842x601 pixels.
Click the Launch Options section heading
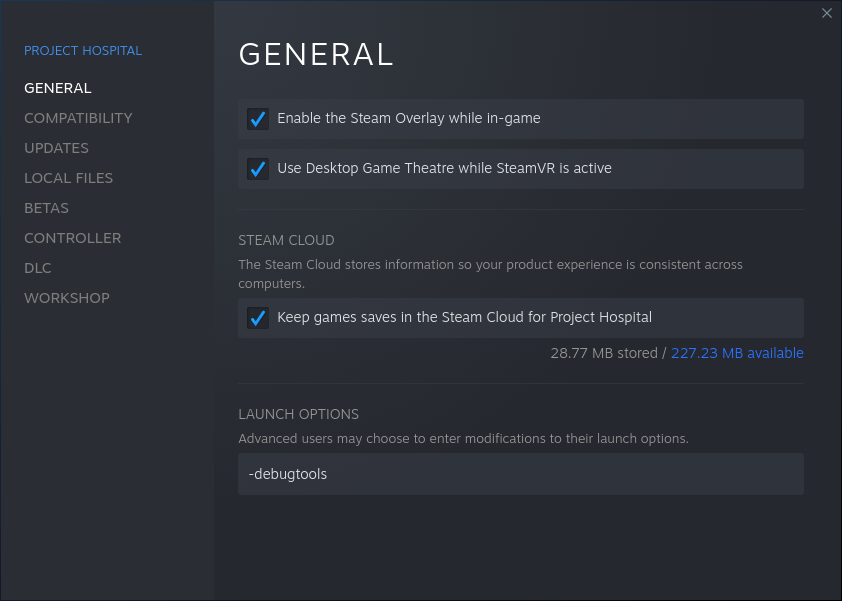298,414
